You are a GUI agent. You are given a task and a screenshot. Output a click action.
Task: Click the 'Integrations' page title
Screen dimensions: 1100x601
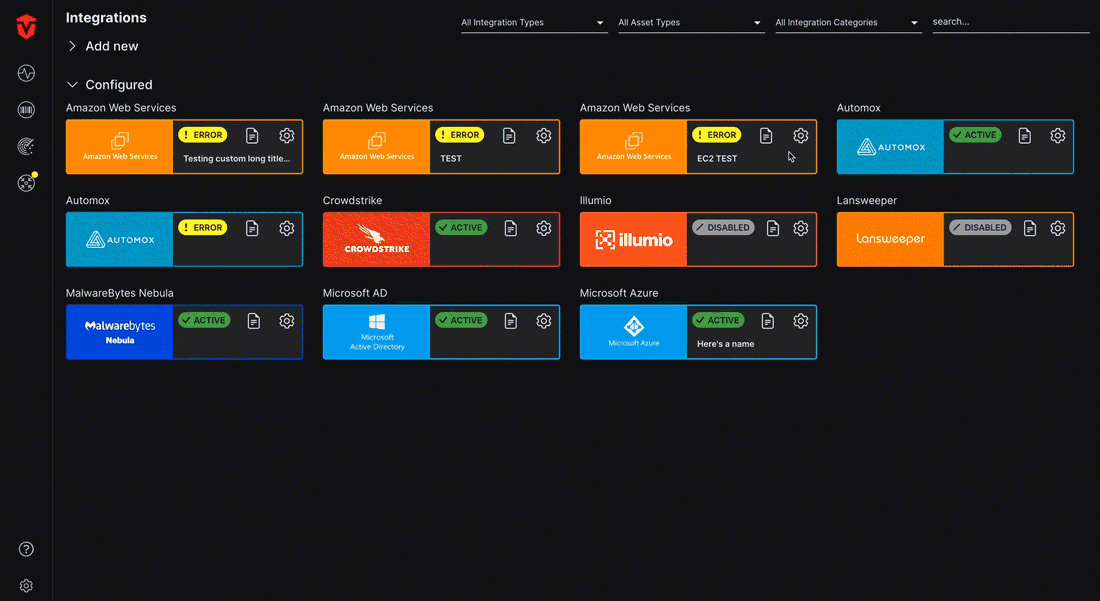tap(106, 18)
